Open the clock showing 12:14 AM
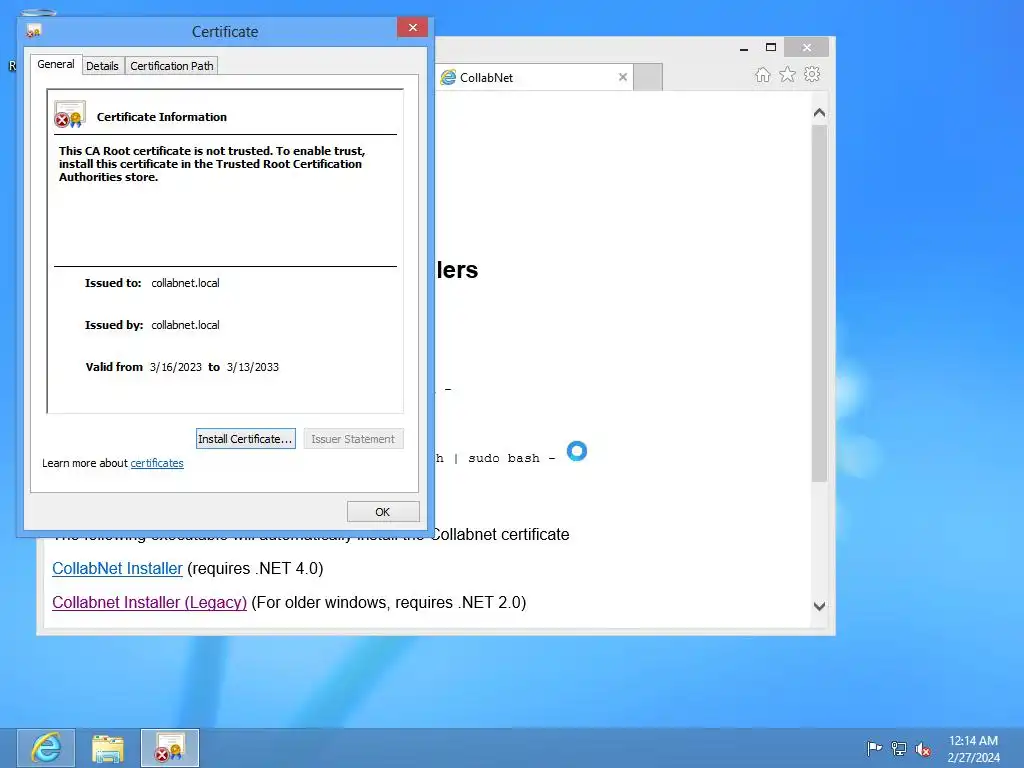This screenshot has height=768, width=1024. (973, 748)
